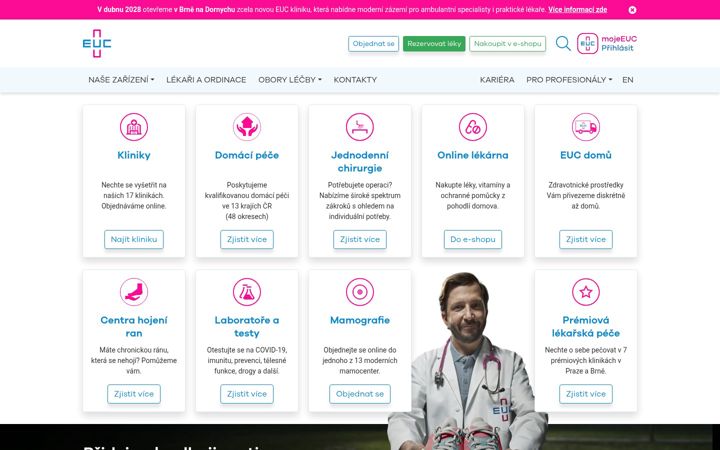
Task: Click Zjistit více under Laboratoře a testy
Action: [x=247, y=394]
